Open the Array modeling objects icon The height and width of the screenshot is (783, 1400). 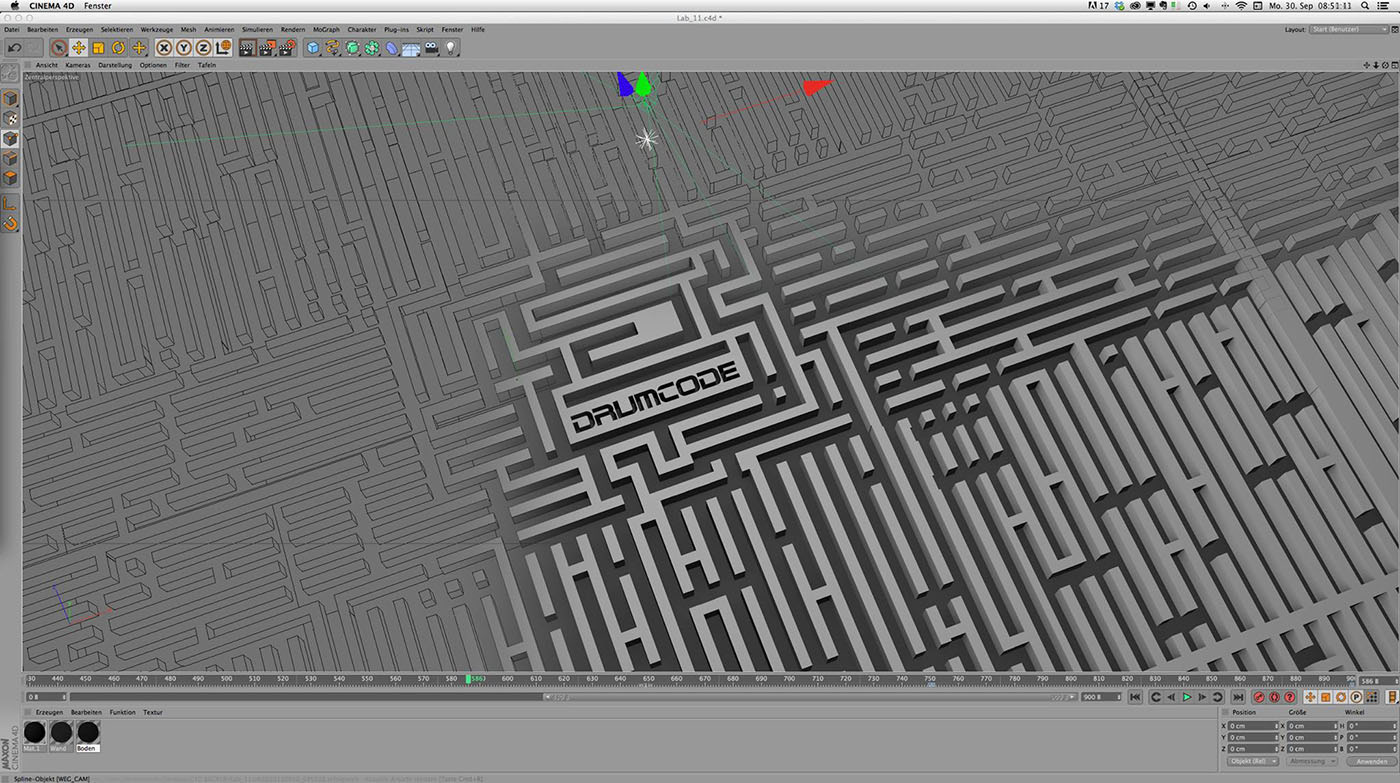pyautogui.click(x=372, y=47)
